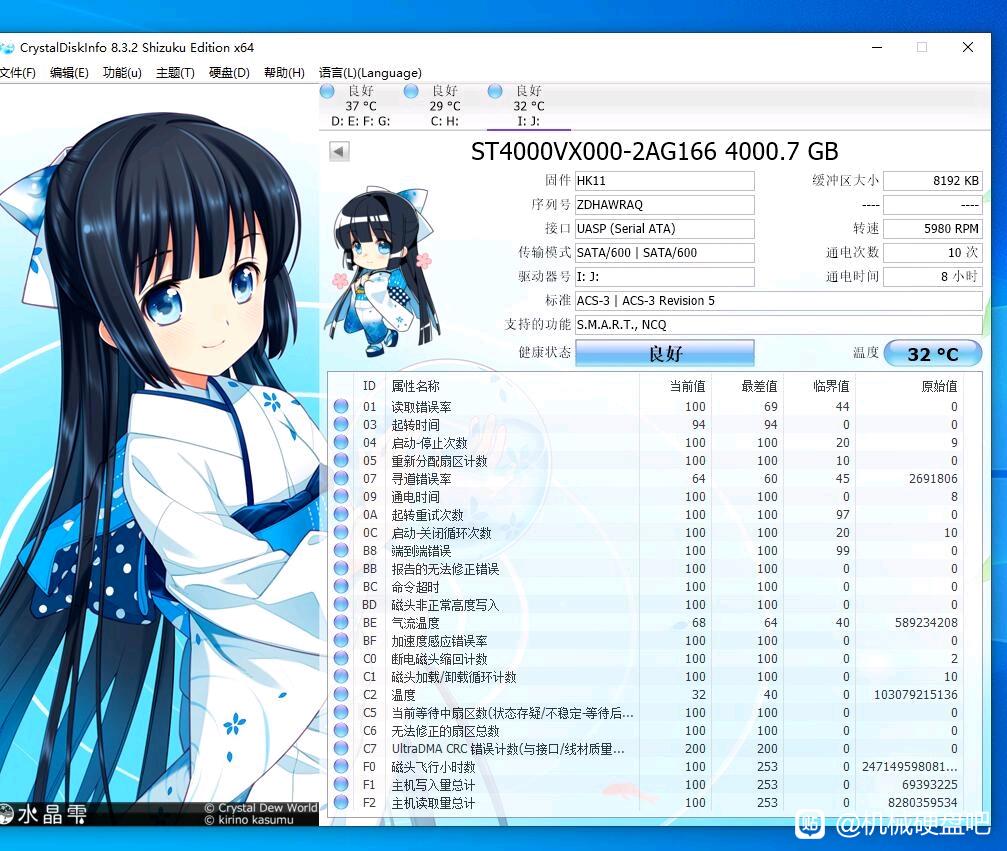Click the interface field UASP (Serial ATA)
Viewport: 1007px width, 851px height.
point(664,229)
